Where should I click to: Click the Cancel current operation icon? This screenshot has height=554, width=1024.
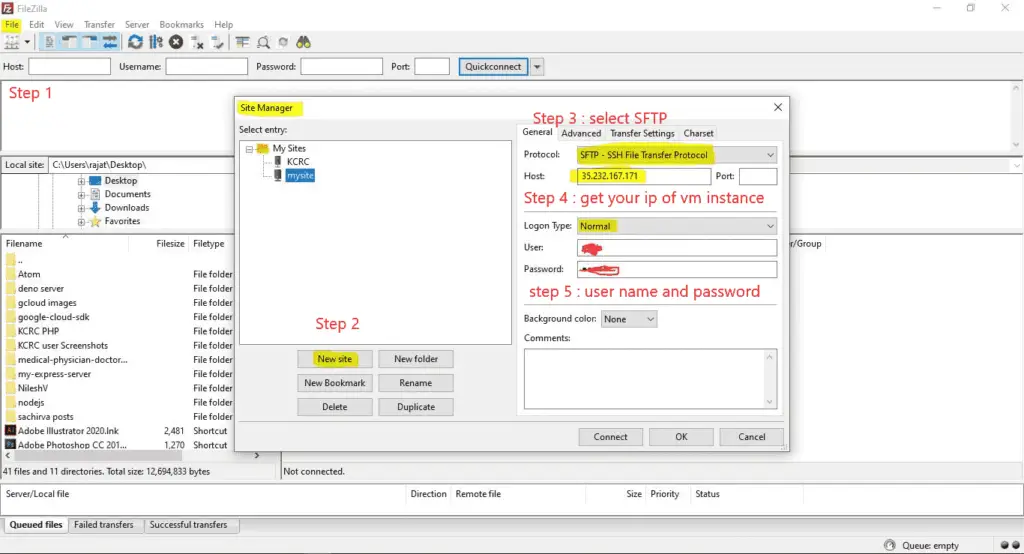click(176, 42)
